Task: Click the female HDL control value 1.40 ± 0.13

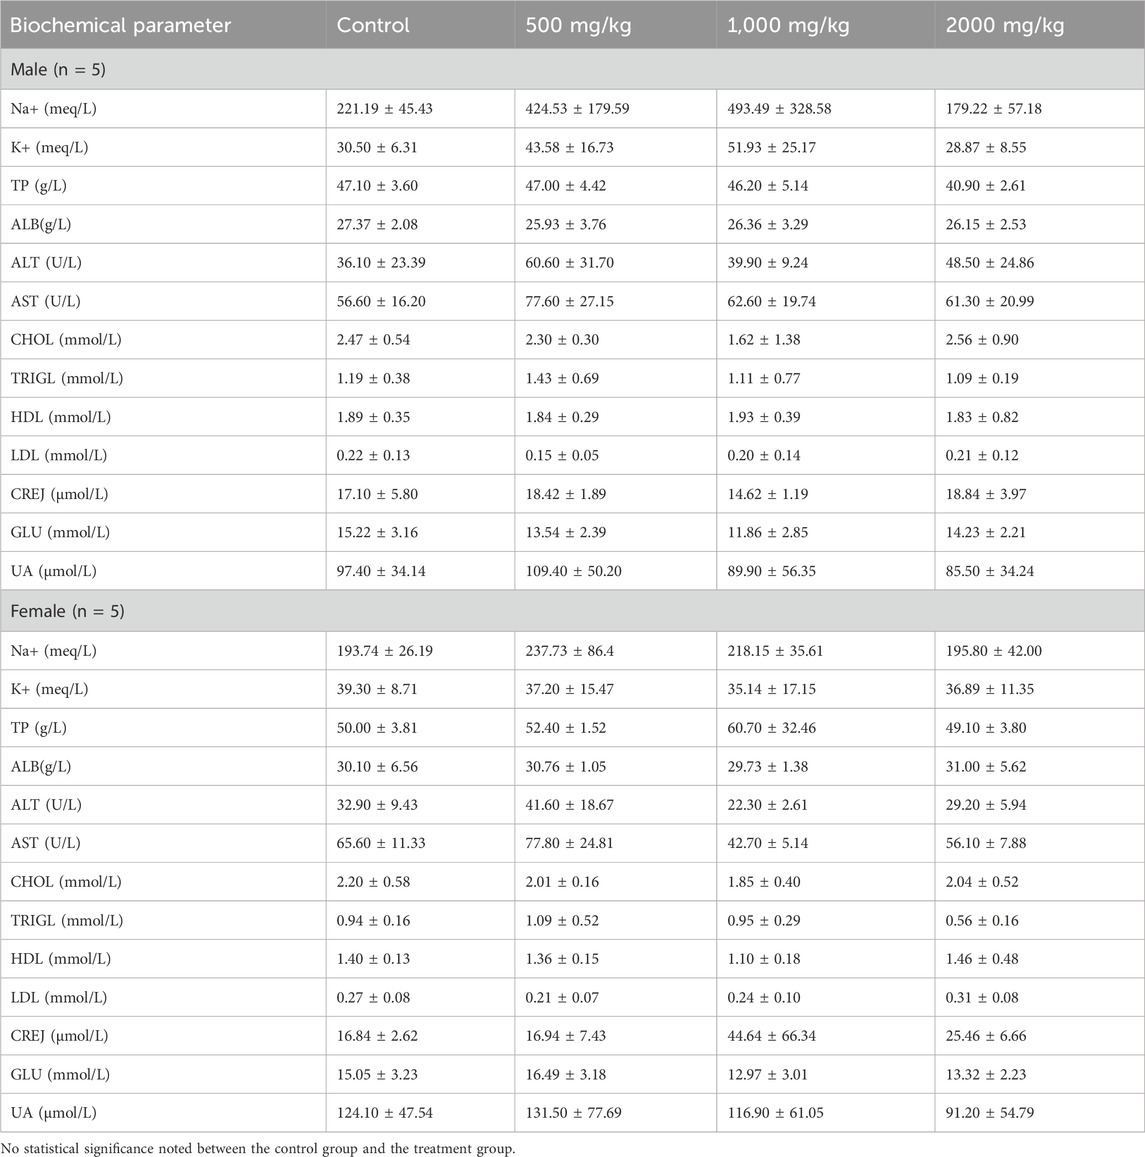Action: [373, 959]
